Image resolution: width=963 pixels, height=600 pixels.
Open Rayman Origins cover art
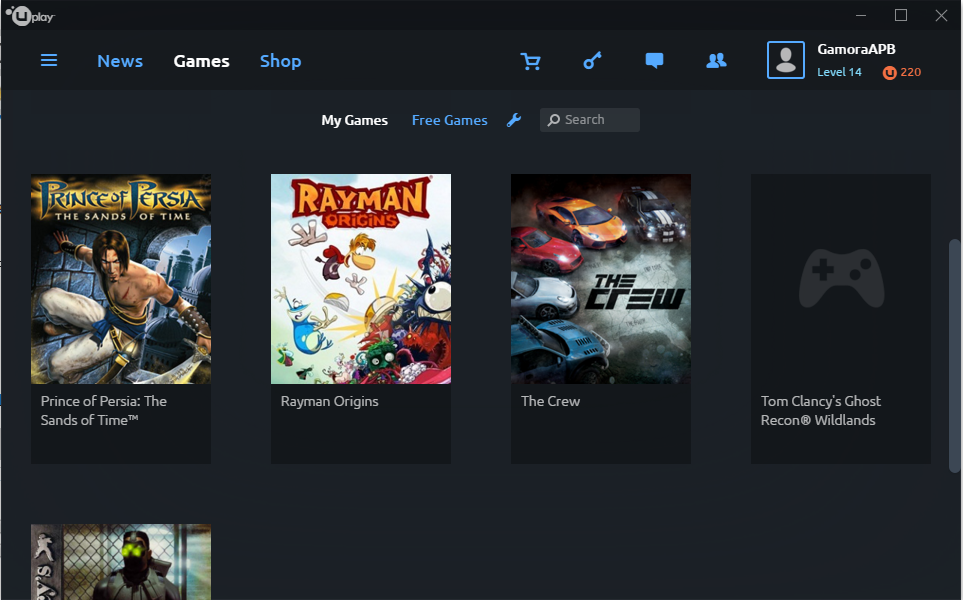(x=361, y=279)
